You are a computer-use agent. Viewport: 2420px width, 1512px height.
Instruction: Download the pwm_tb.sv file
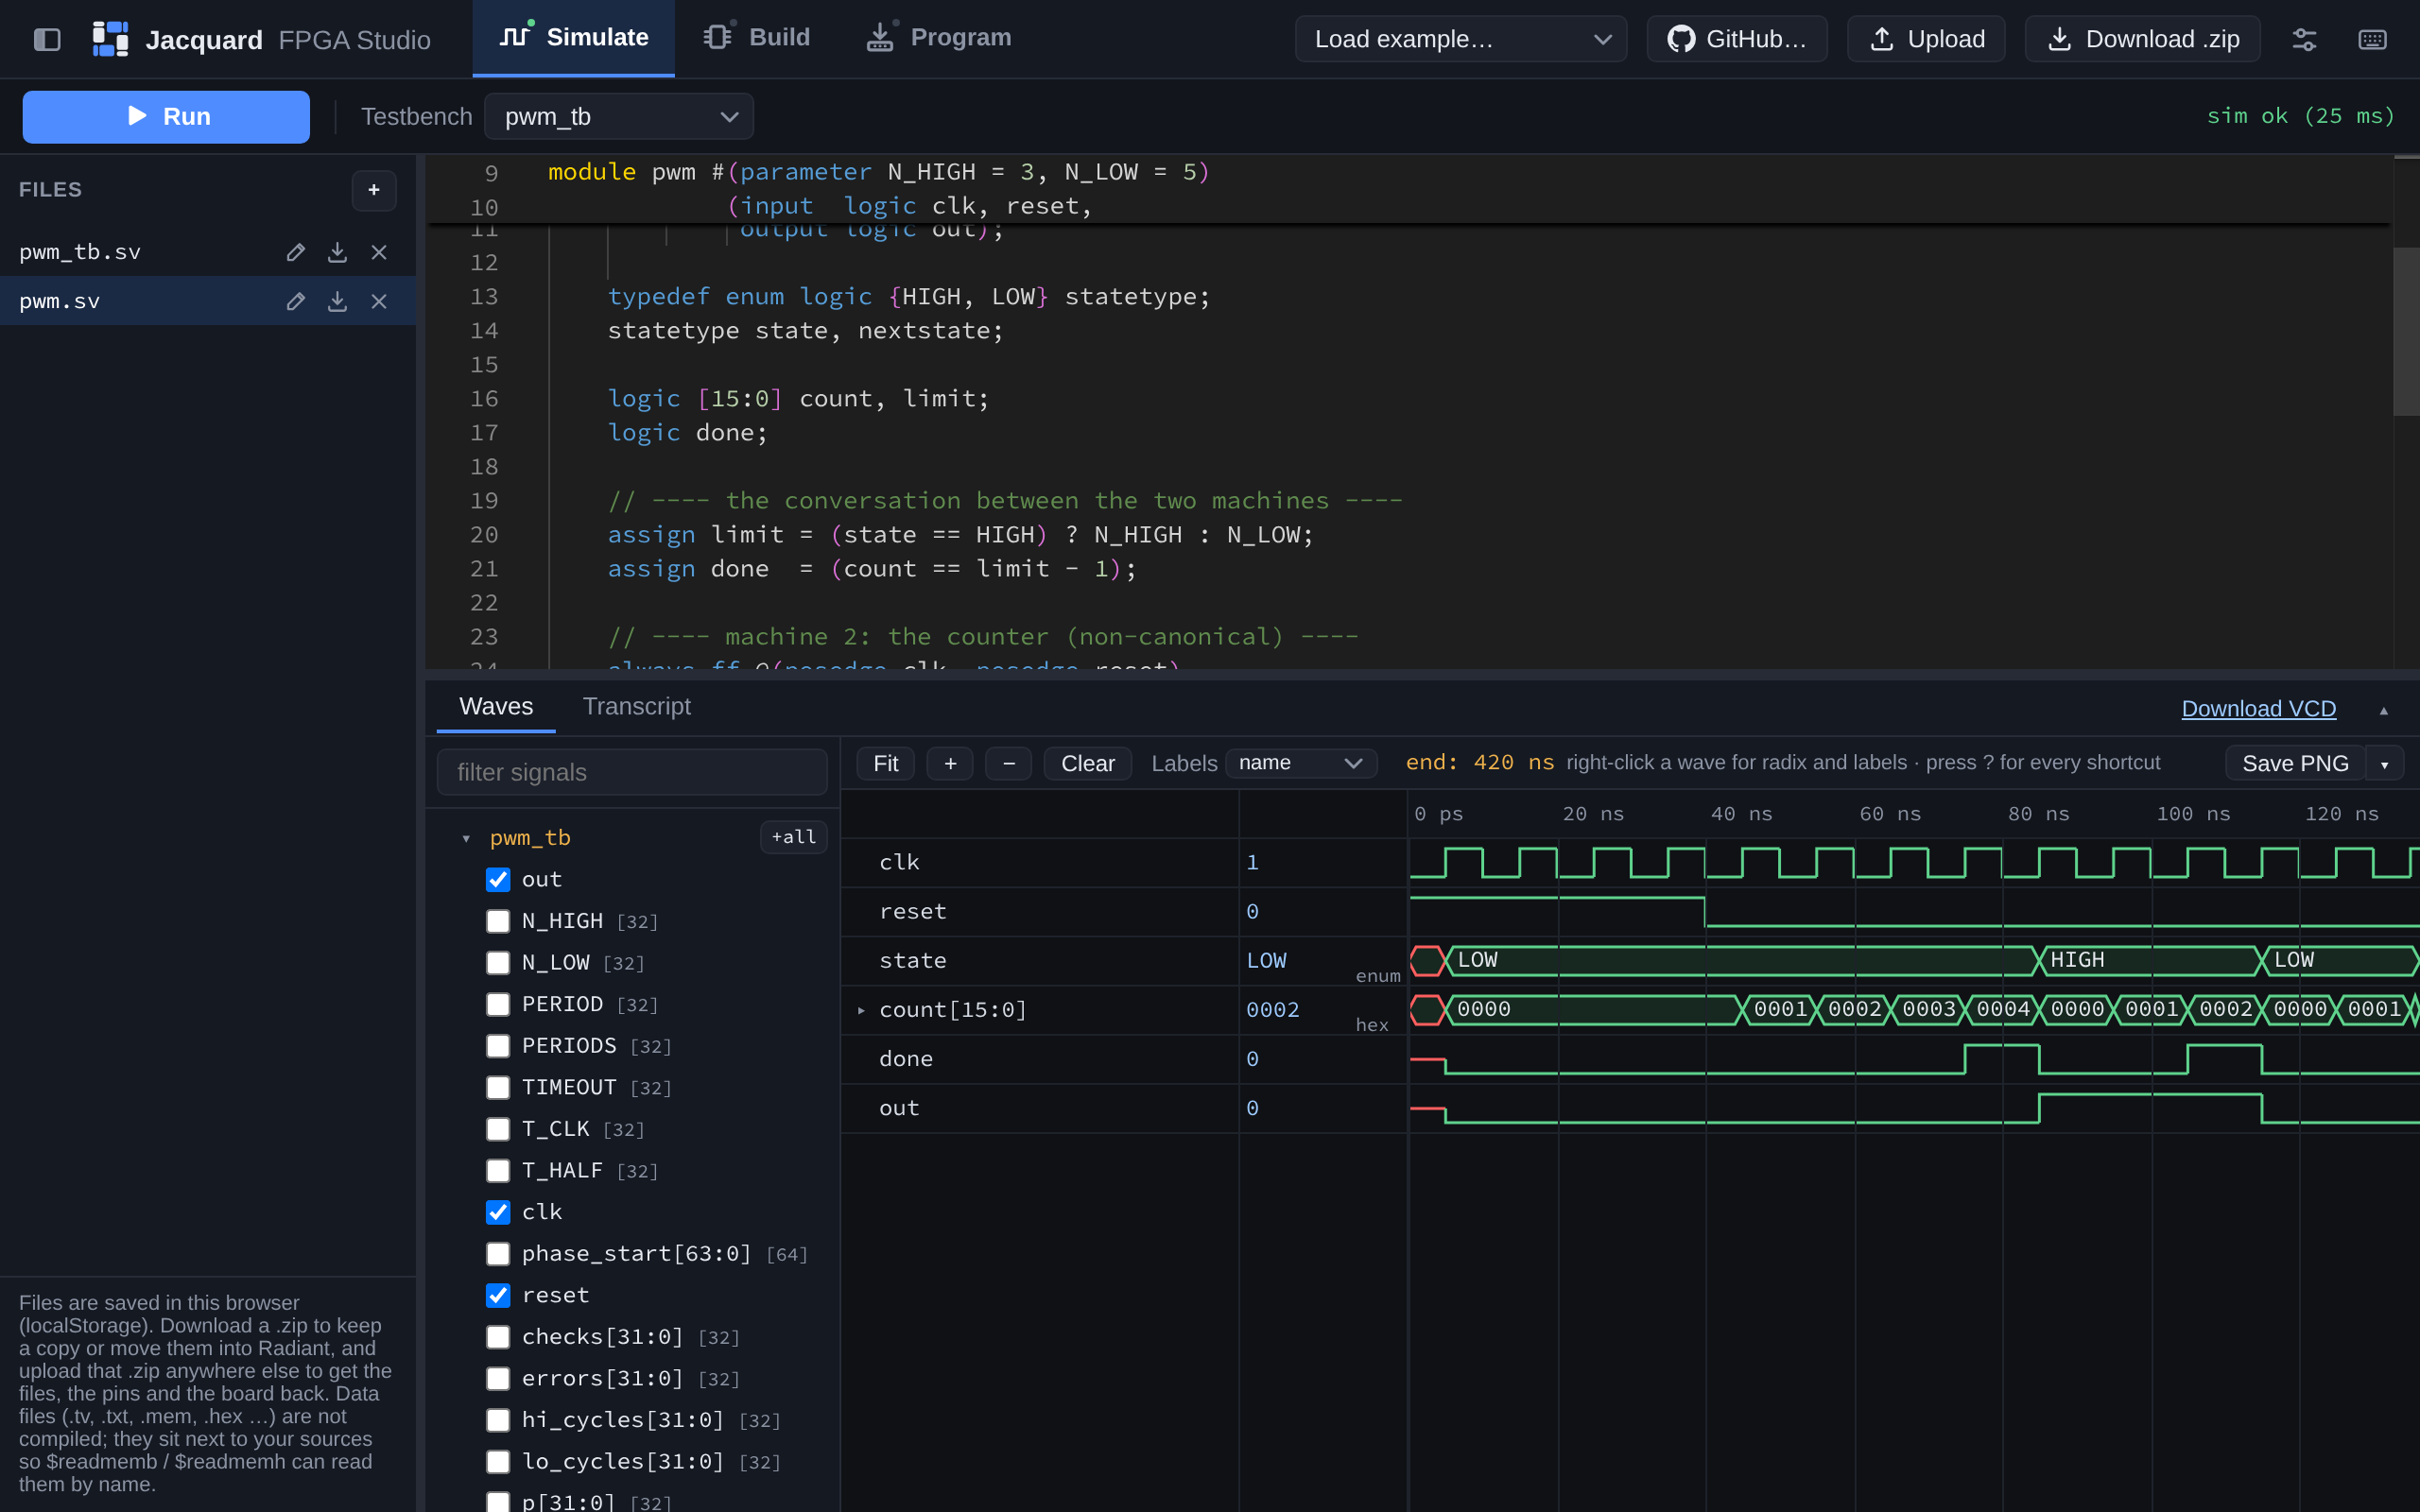point(337,252)
